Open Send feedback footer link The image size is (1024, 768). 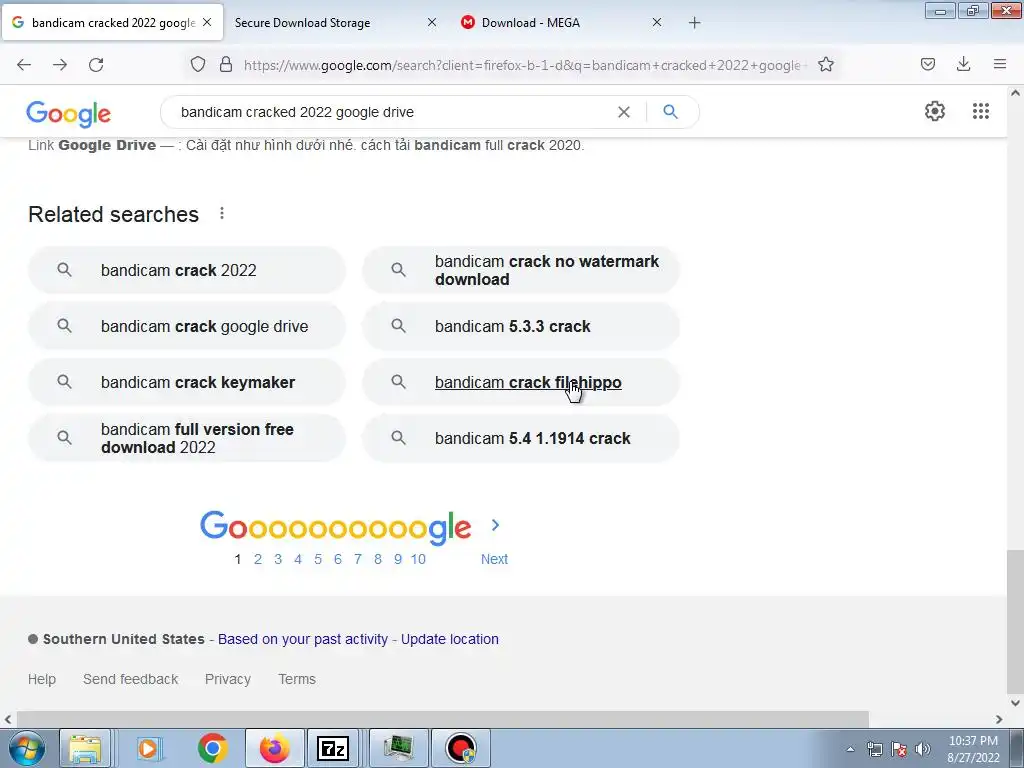131,679
